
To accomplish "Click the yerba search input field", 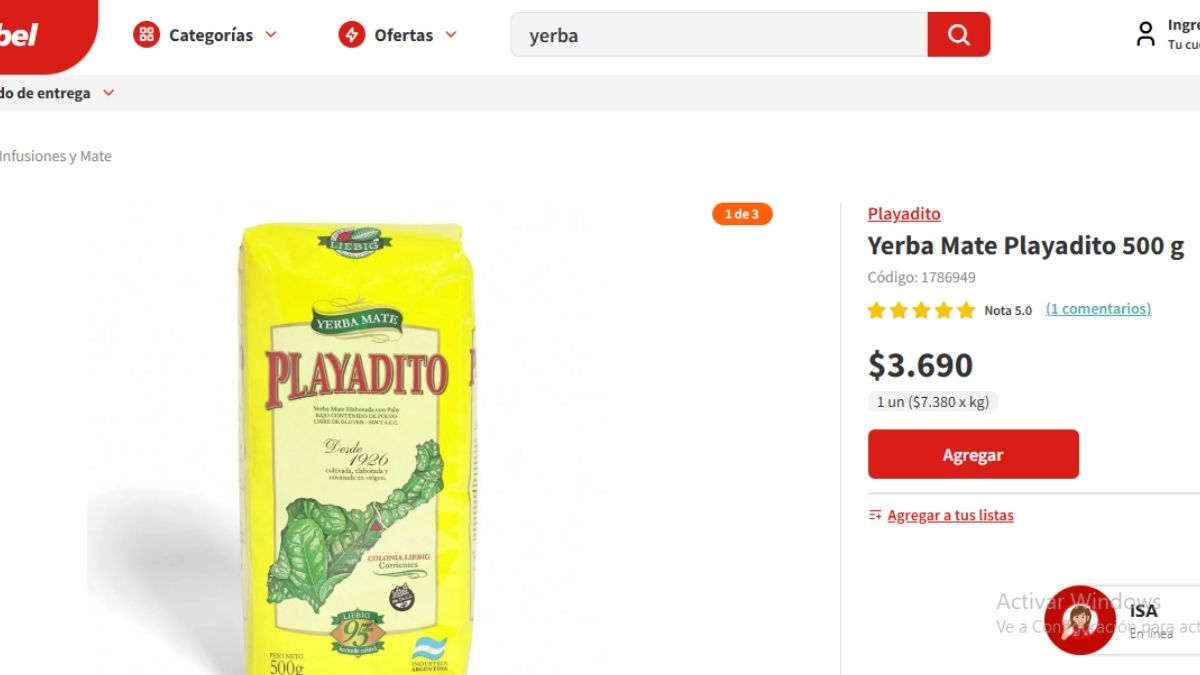I will click(x=720, y=33).
